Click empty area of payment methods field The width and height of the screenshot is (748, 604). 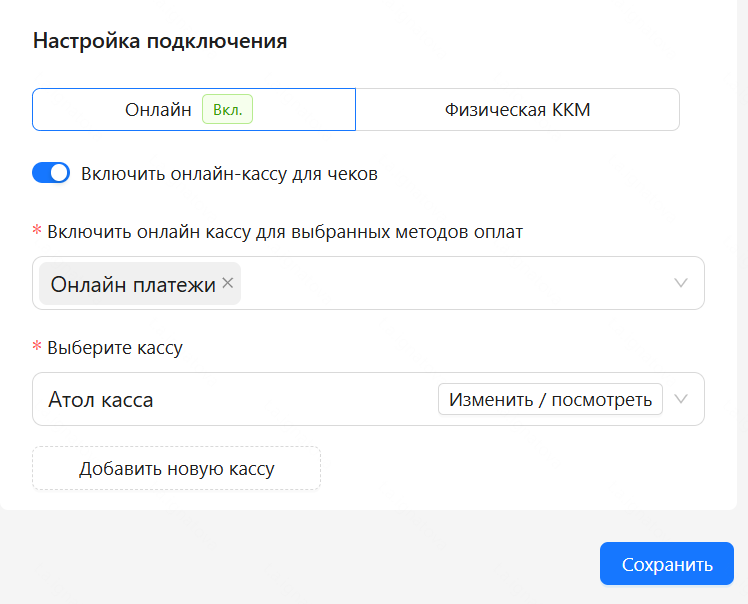tap(453, 283)
